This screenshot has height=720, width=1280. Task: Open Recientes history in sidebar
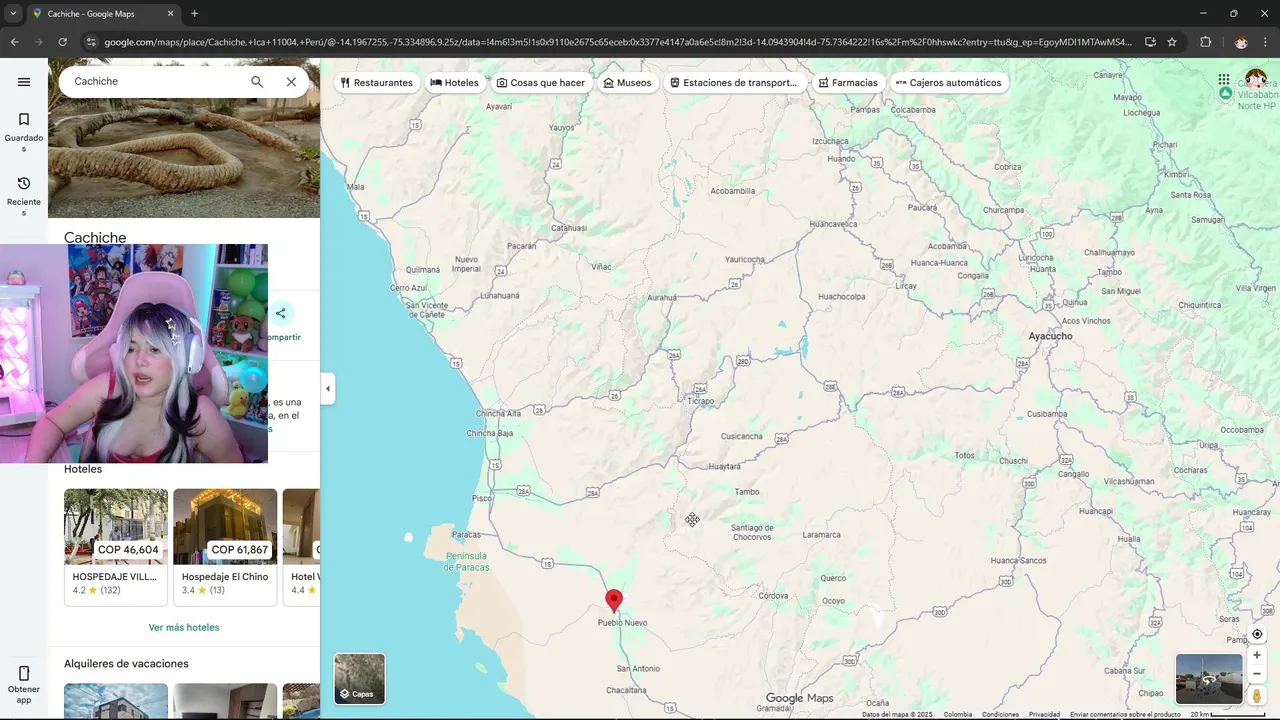[x=24, y=195]
